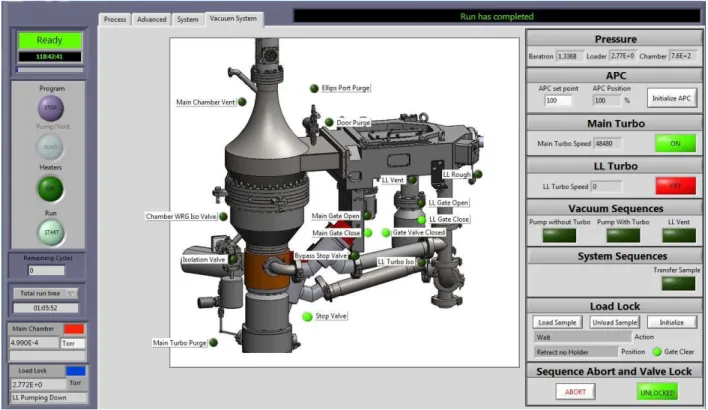This screenshot has width=708, height=410.
Task: Toggle the Bypass Stop Valve indicator
Action: [x=355, y=256]
